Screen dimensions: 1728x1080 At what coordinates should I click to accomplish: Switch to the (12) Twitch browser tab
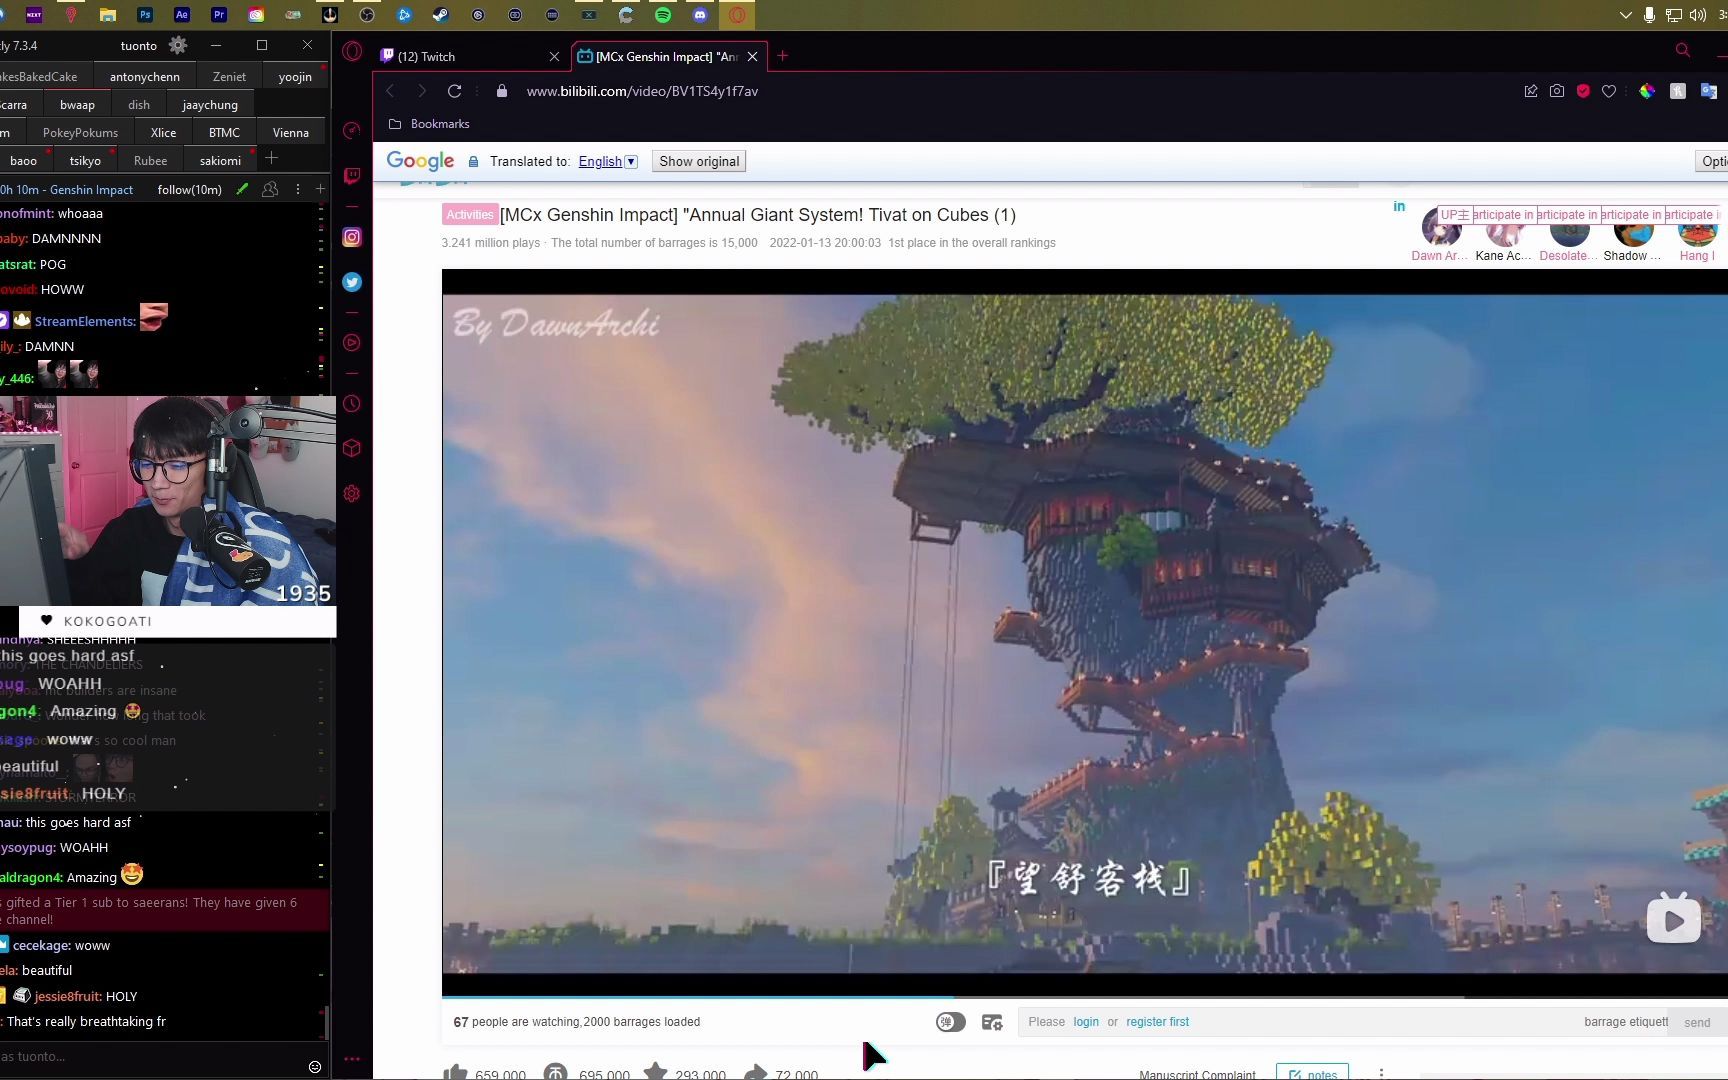click(x=468, y=56)
